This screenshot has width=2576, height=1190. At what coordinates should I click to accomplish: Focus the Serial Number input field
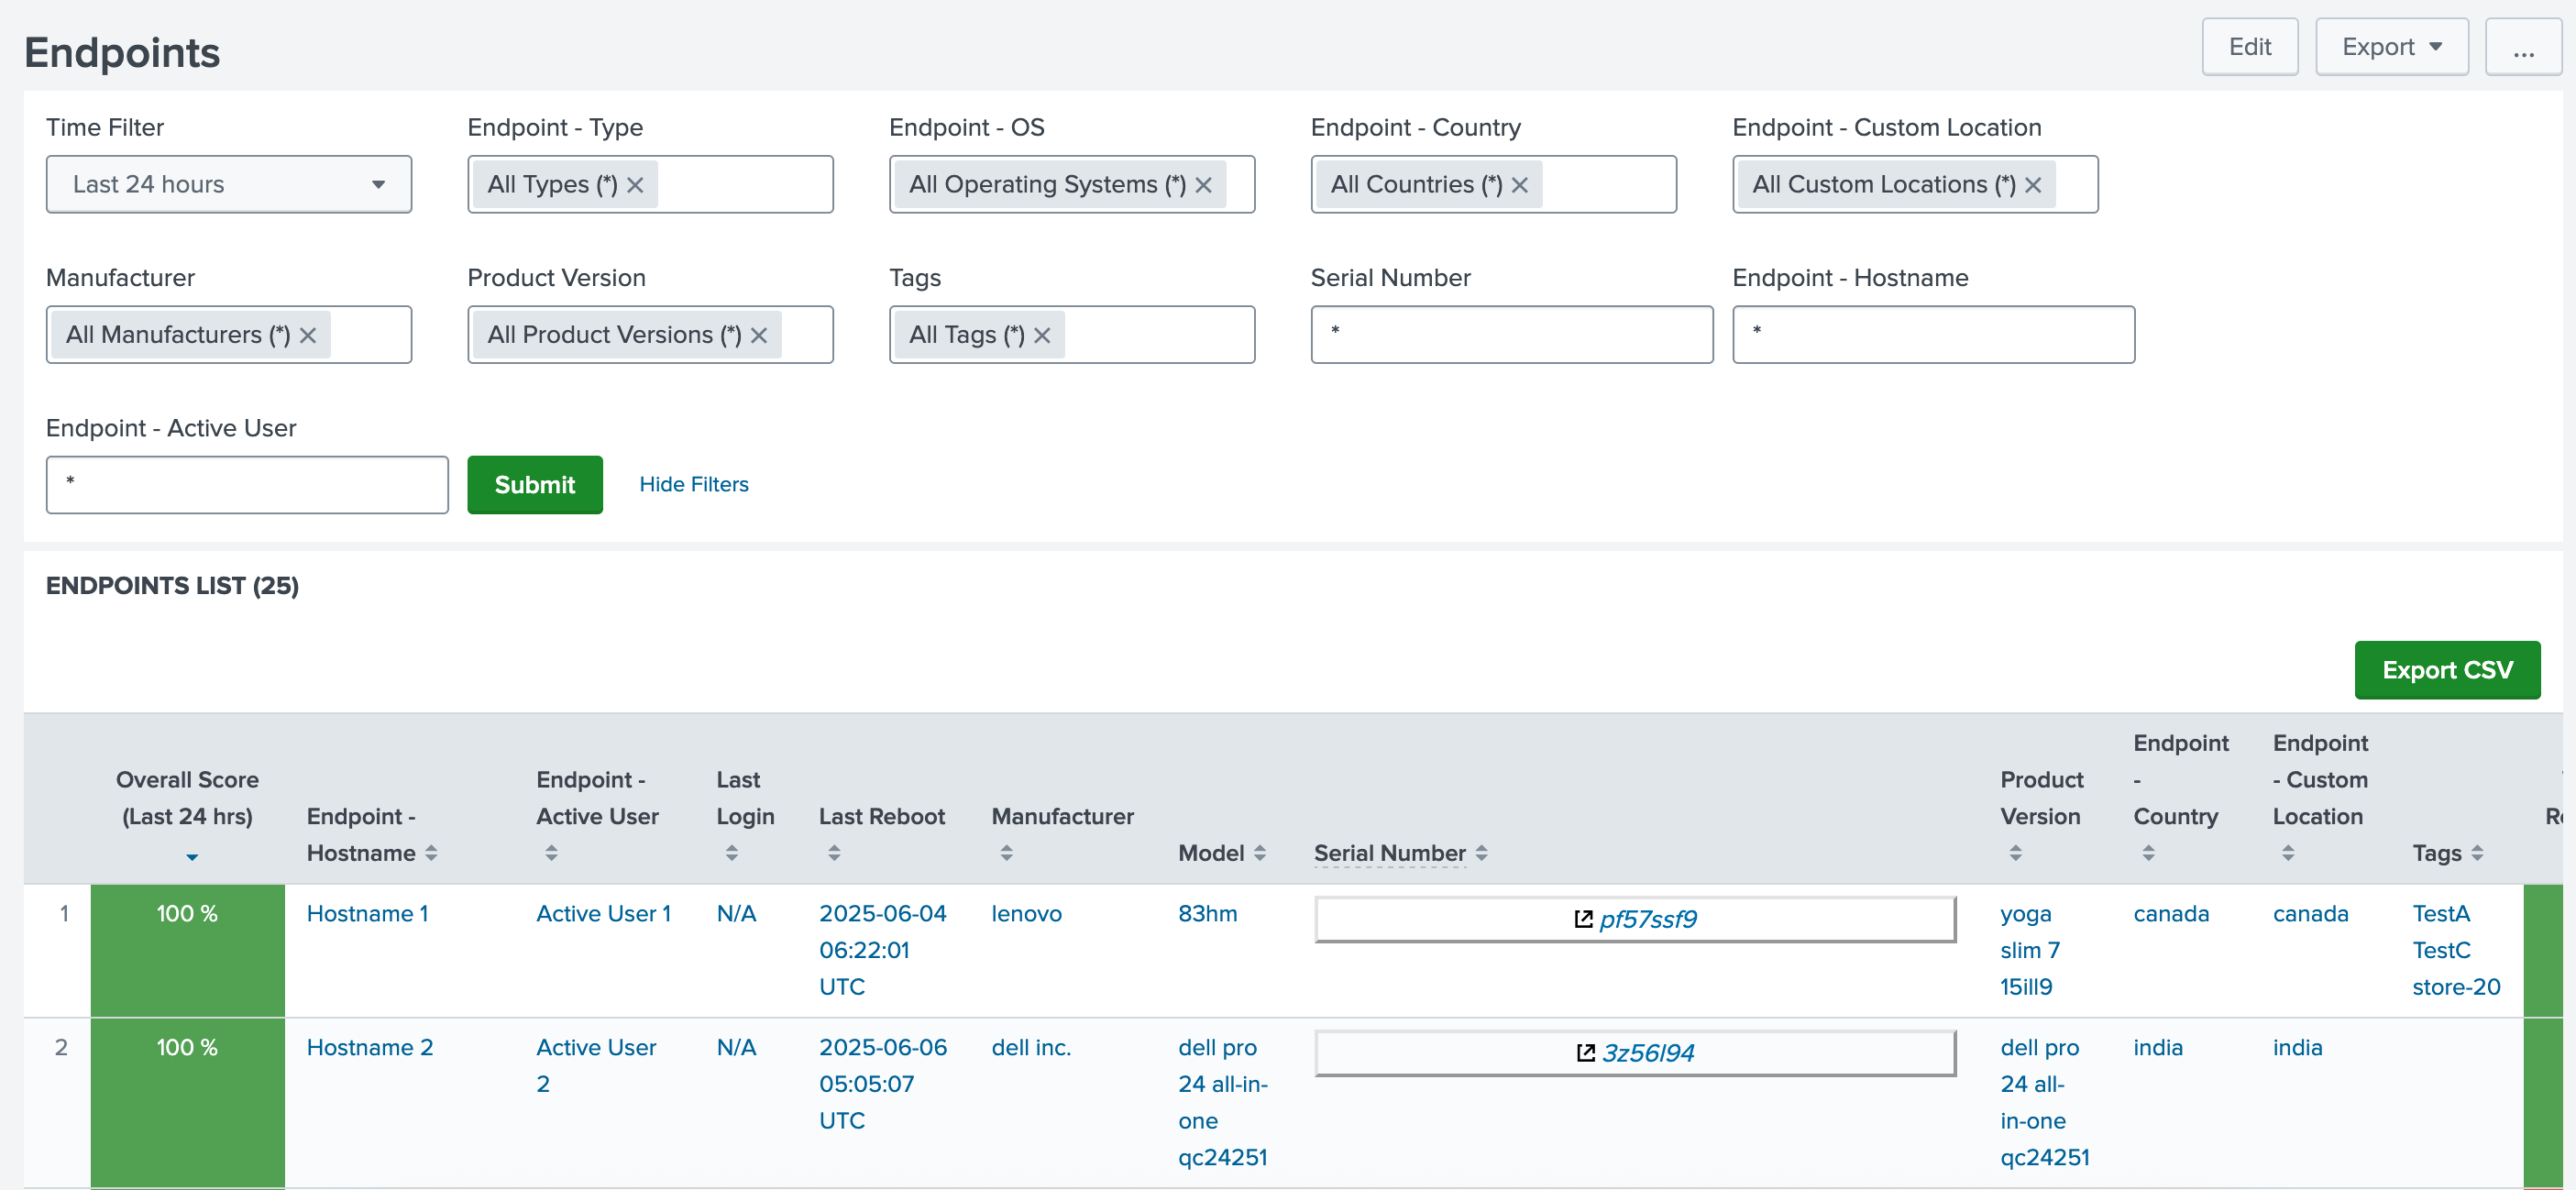[x=1511, y=334]
